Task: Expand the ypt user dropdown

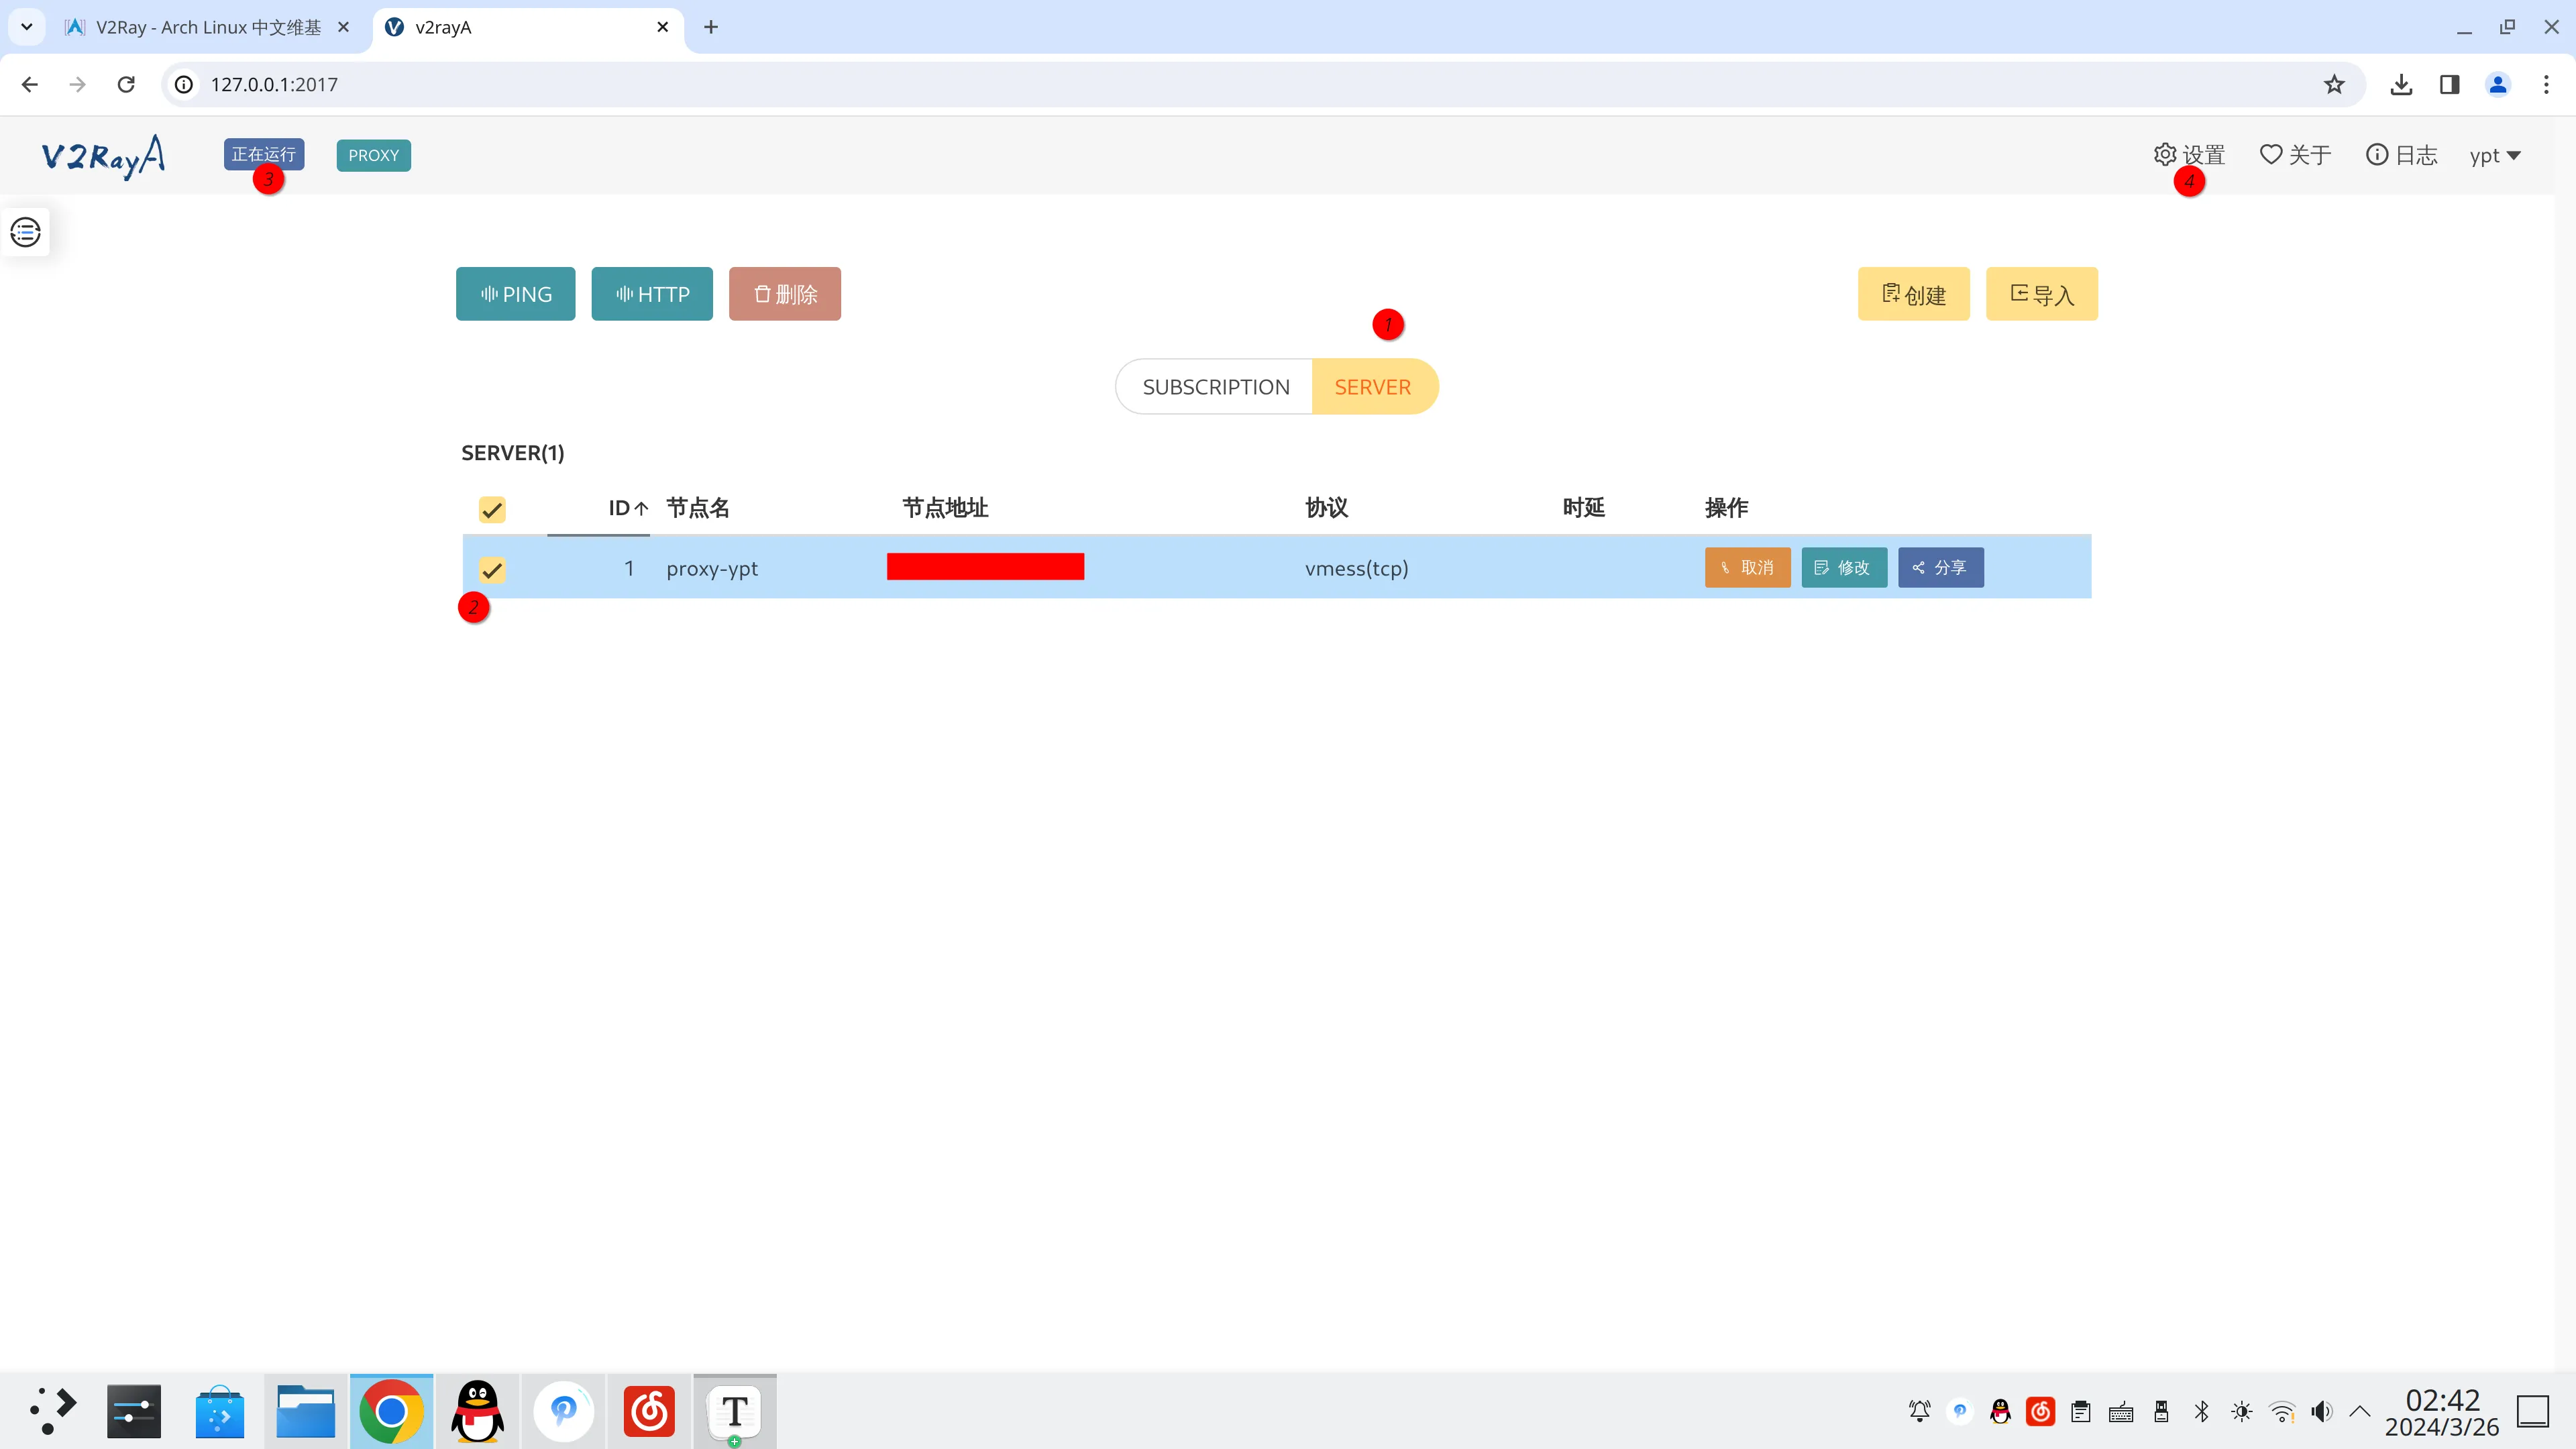Action: tap(2494, 156)
